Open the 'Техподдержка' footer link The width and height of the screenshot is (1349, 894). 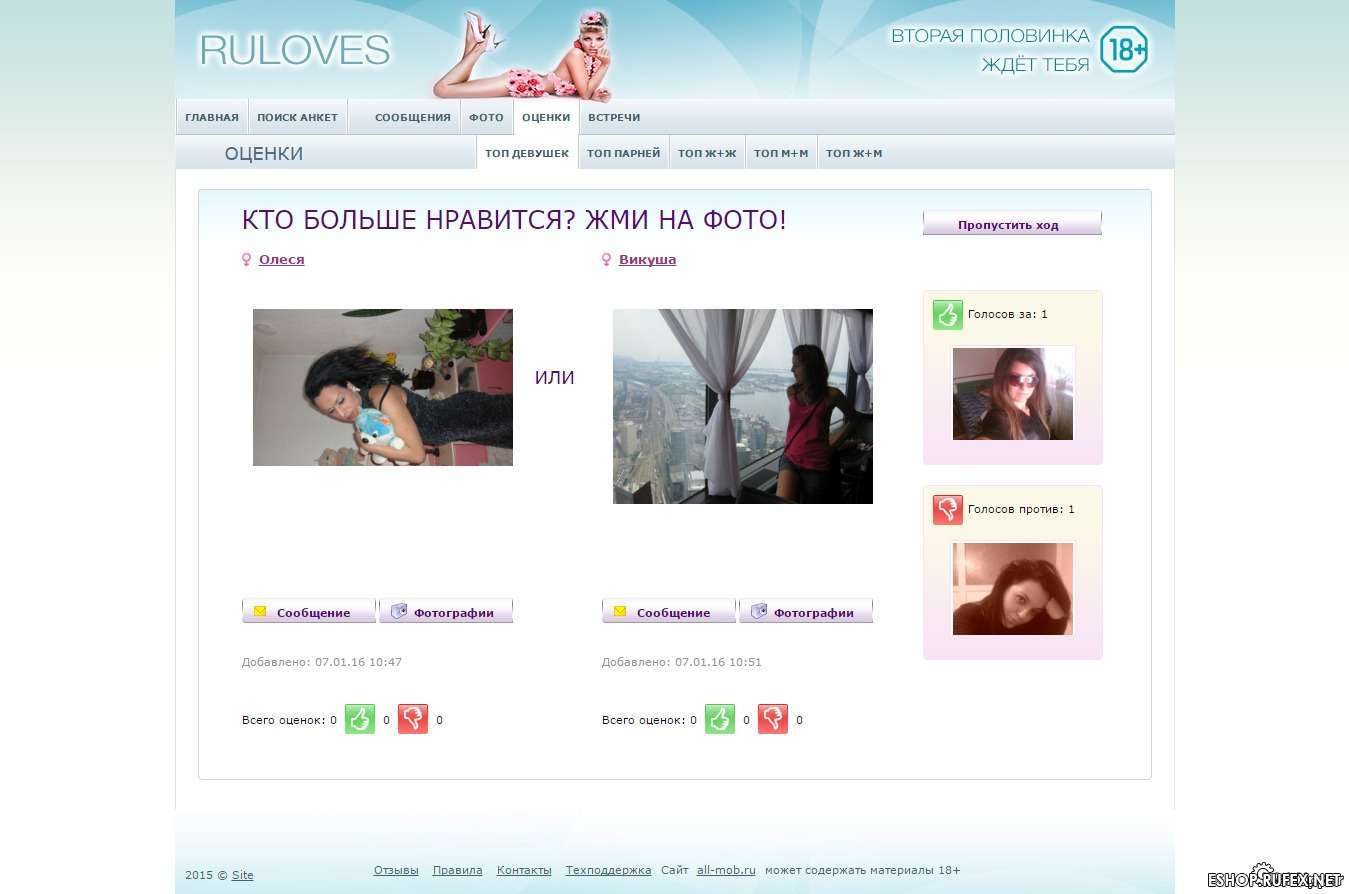tap(608, 871)
